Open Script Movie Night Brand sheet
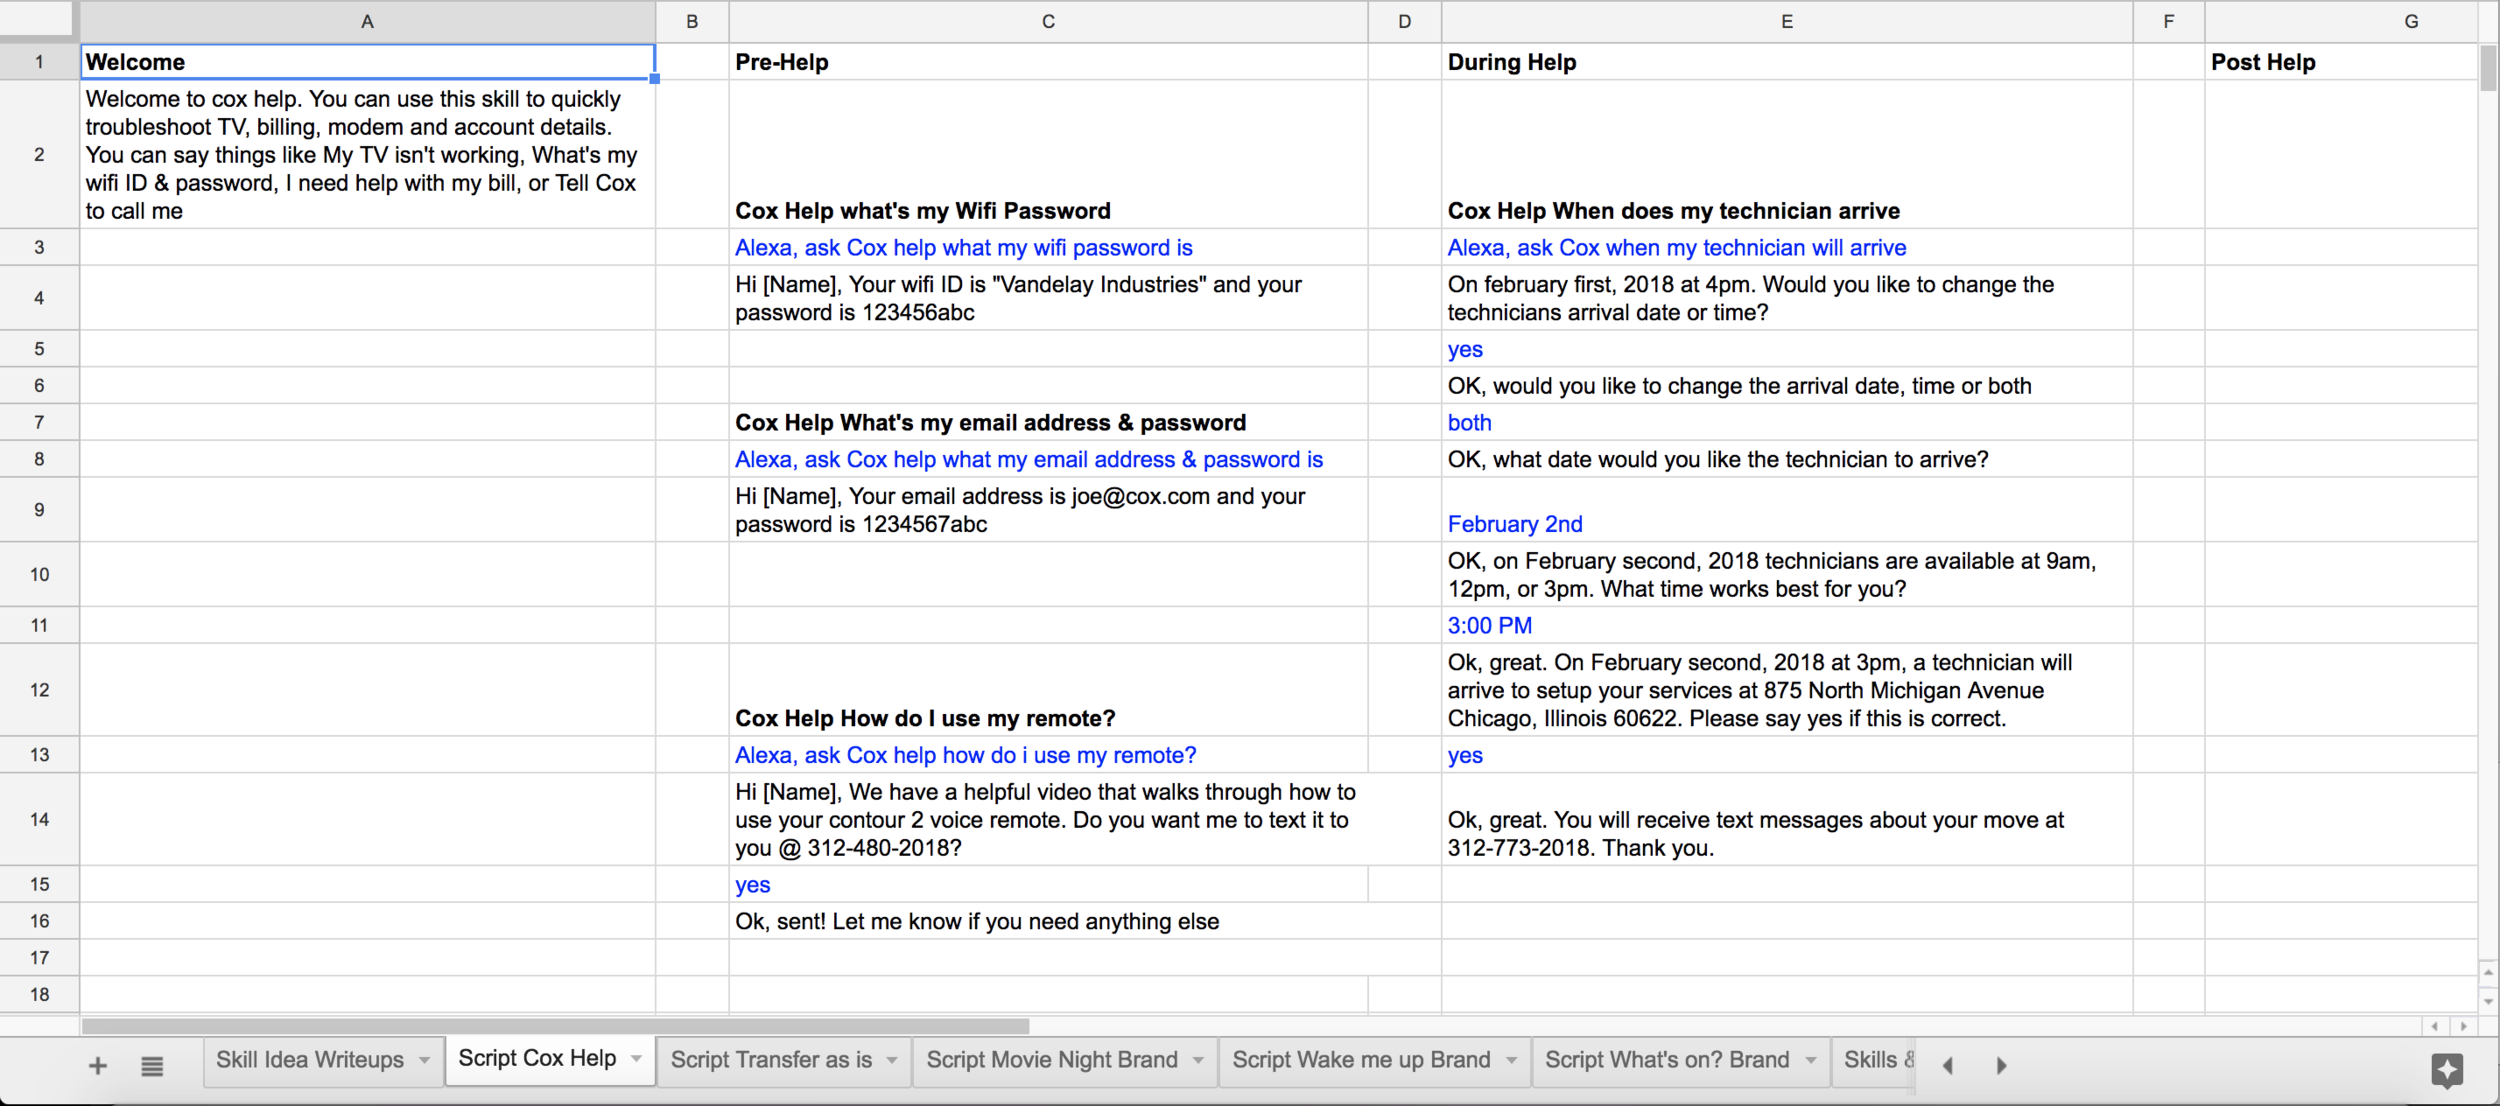Viewport: 2500px width, 1106px height. pos(1052,1060)
